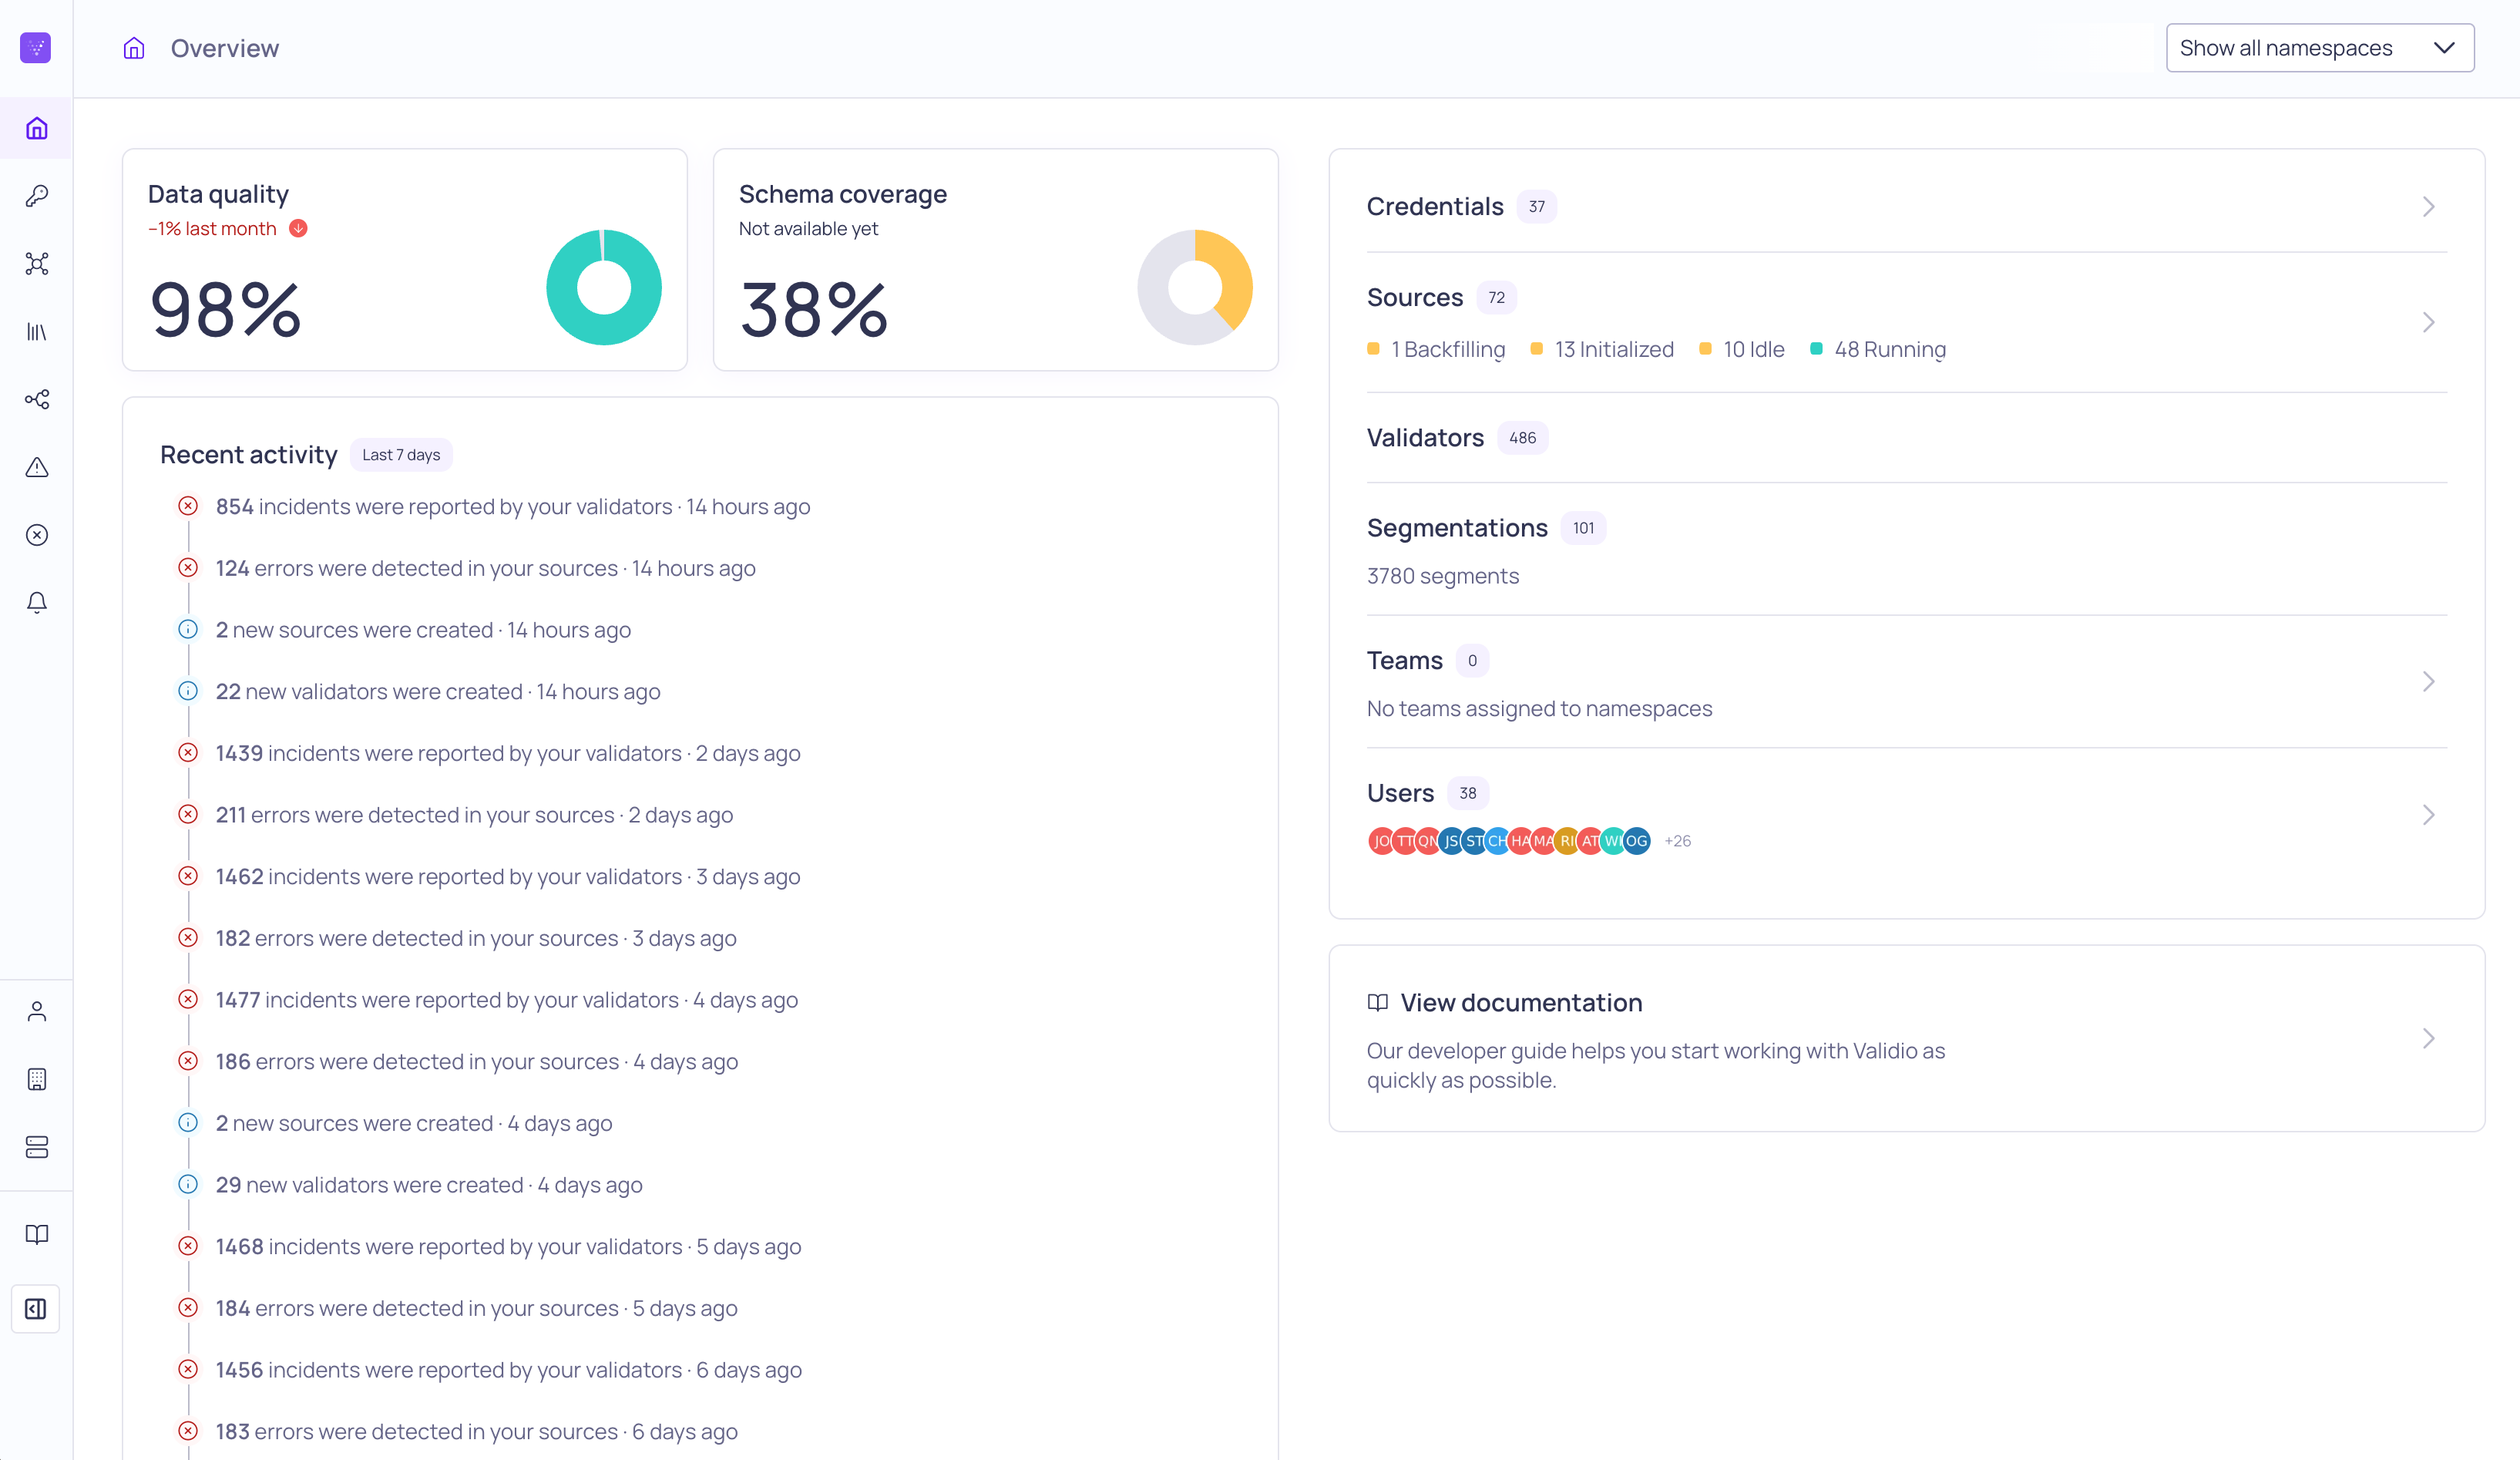
Task: Click the 2 new sources created 4 days ago entry
Action: tap(414, 1123)
